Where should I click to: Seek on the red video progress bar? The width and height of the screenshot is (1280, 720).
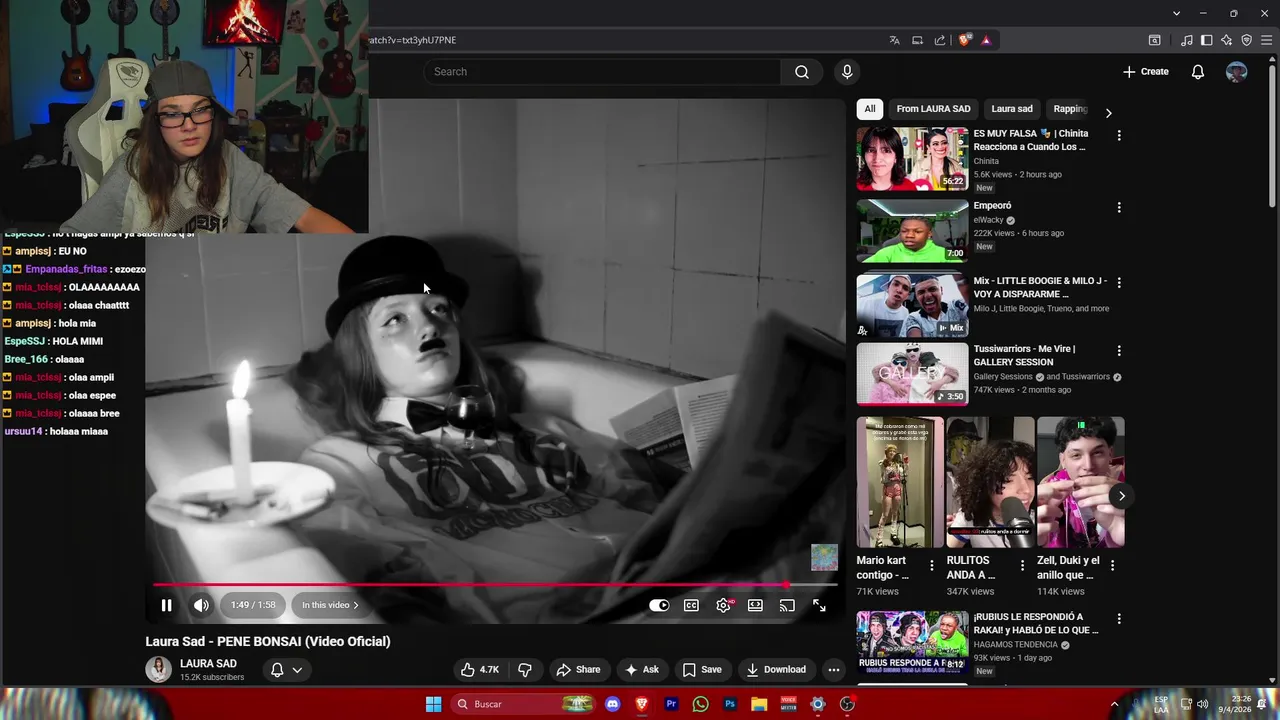495,585
